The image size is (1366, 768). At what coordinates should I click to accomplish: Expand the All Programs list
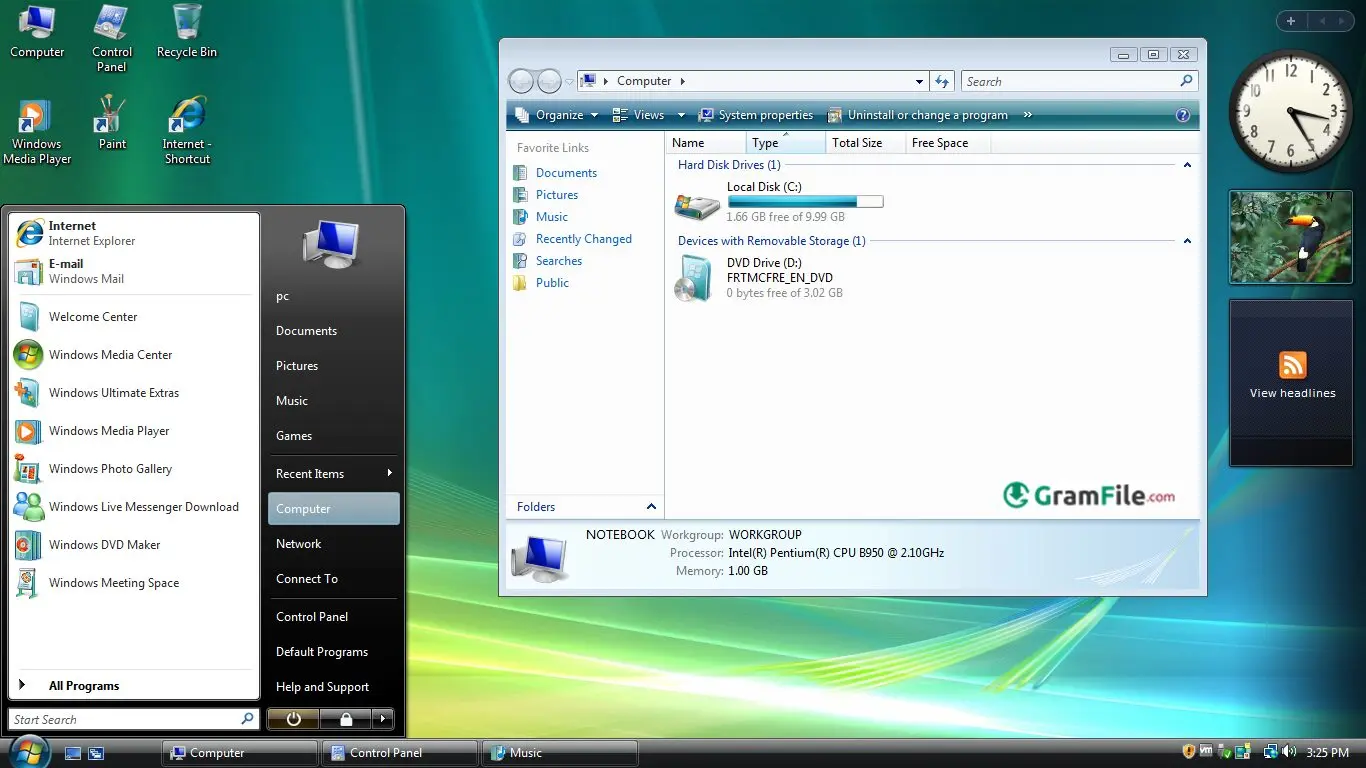[83, 686]
